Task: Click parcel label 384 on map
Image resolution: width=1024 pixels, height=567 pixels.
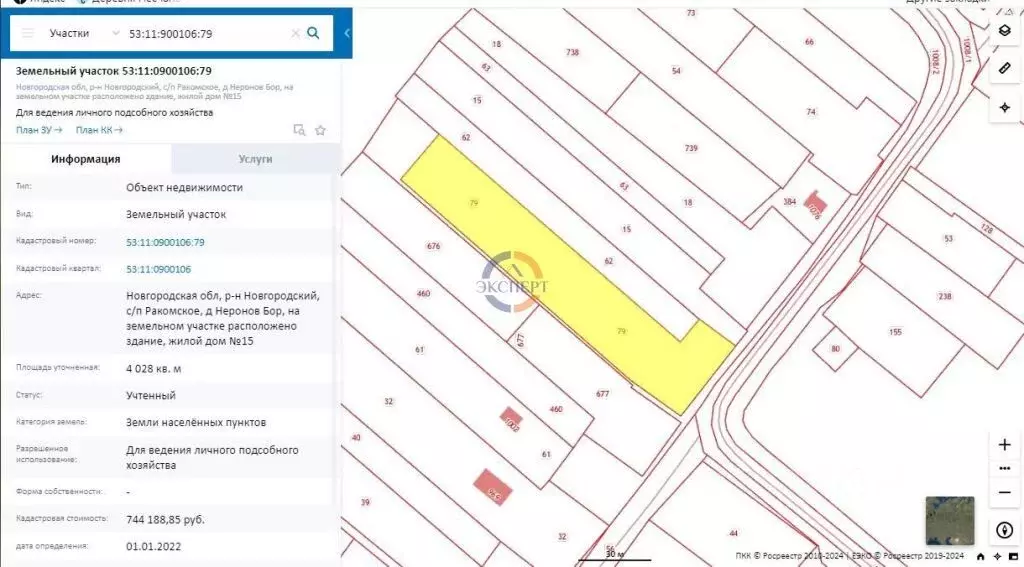Action: [790, 202]
